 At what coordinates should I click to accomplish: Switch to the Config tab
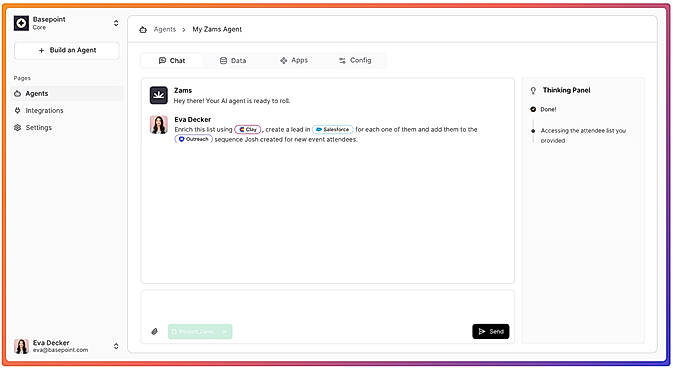[x=355, y=61]
